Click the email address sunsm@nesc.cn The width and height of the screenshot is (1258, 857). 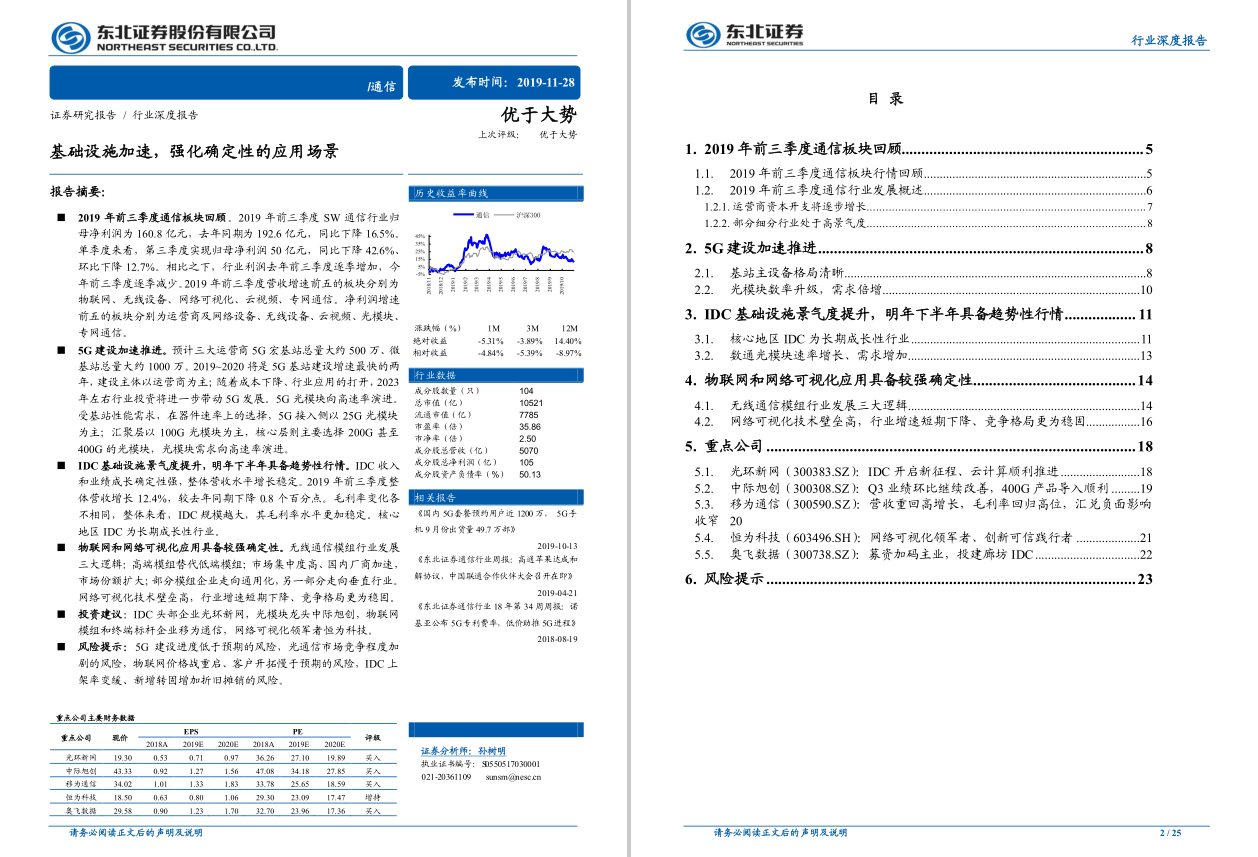coord(513,776)
